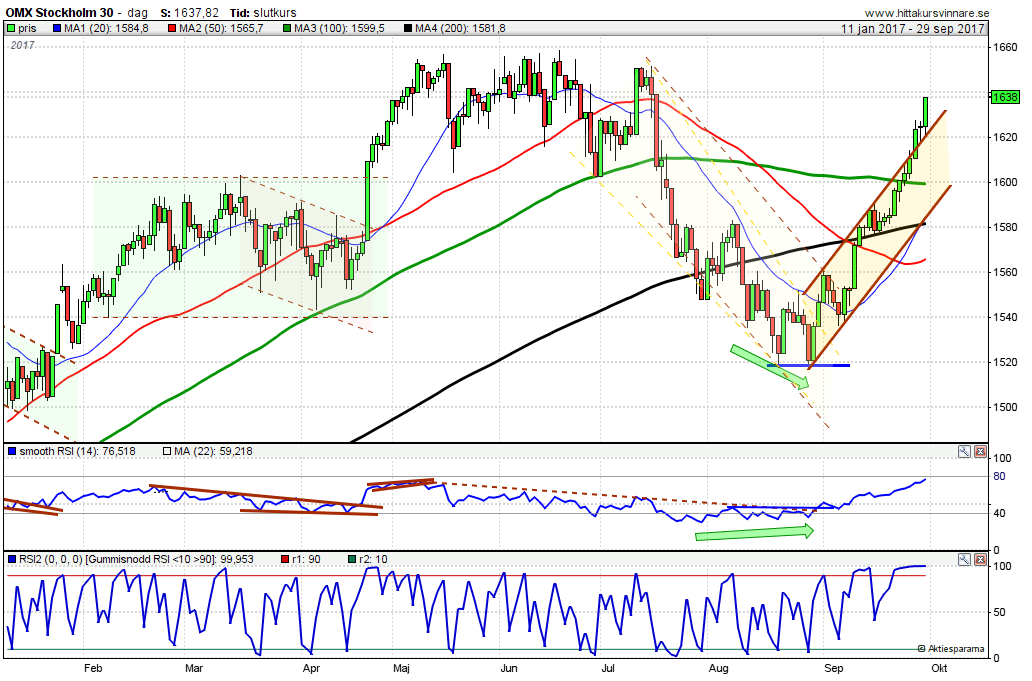The height and width of the screenshot is (681, 1032).
Task: Click the r2: 10 label
Action: [373, 559]
